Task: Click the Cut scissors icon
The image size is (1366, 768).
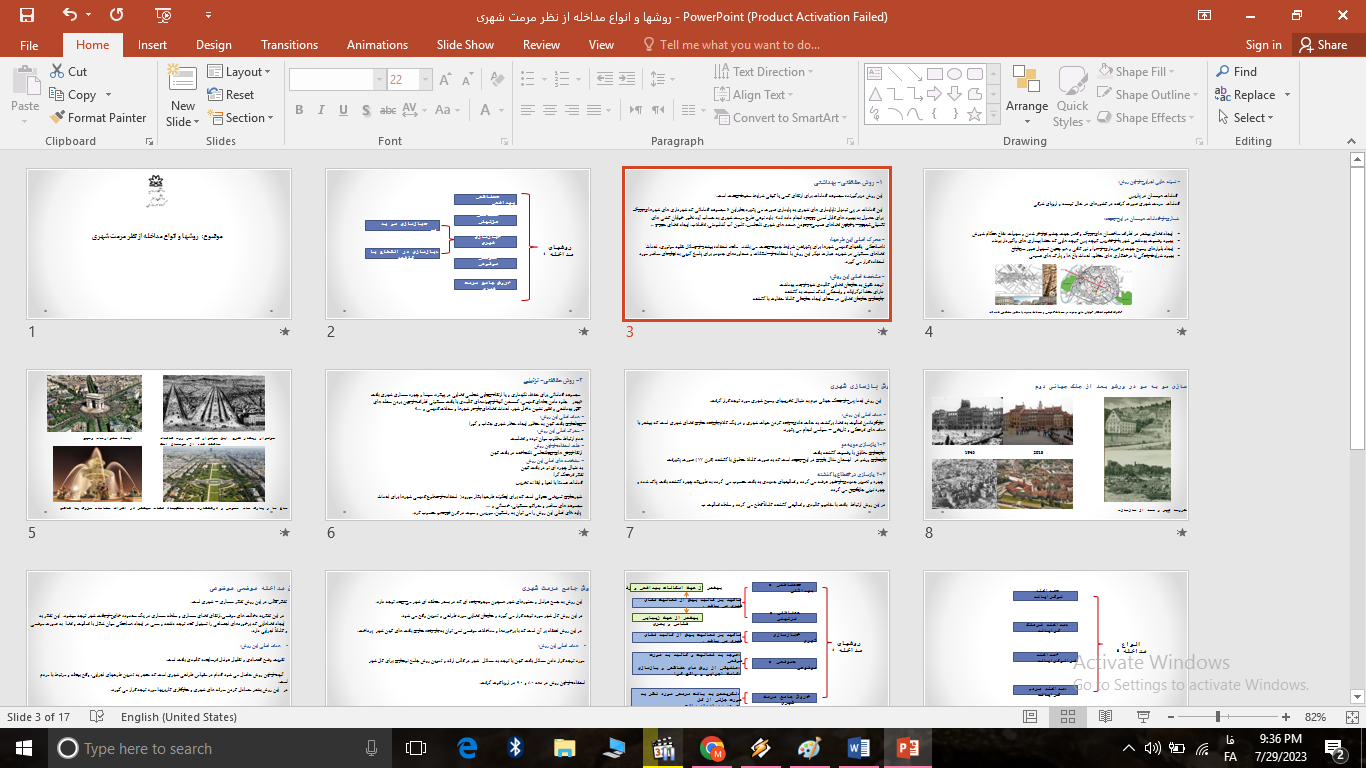Action: (59, 72)
